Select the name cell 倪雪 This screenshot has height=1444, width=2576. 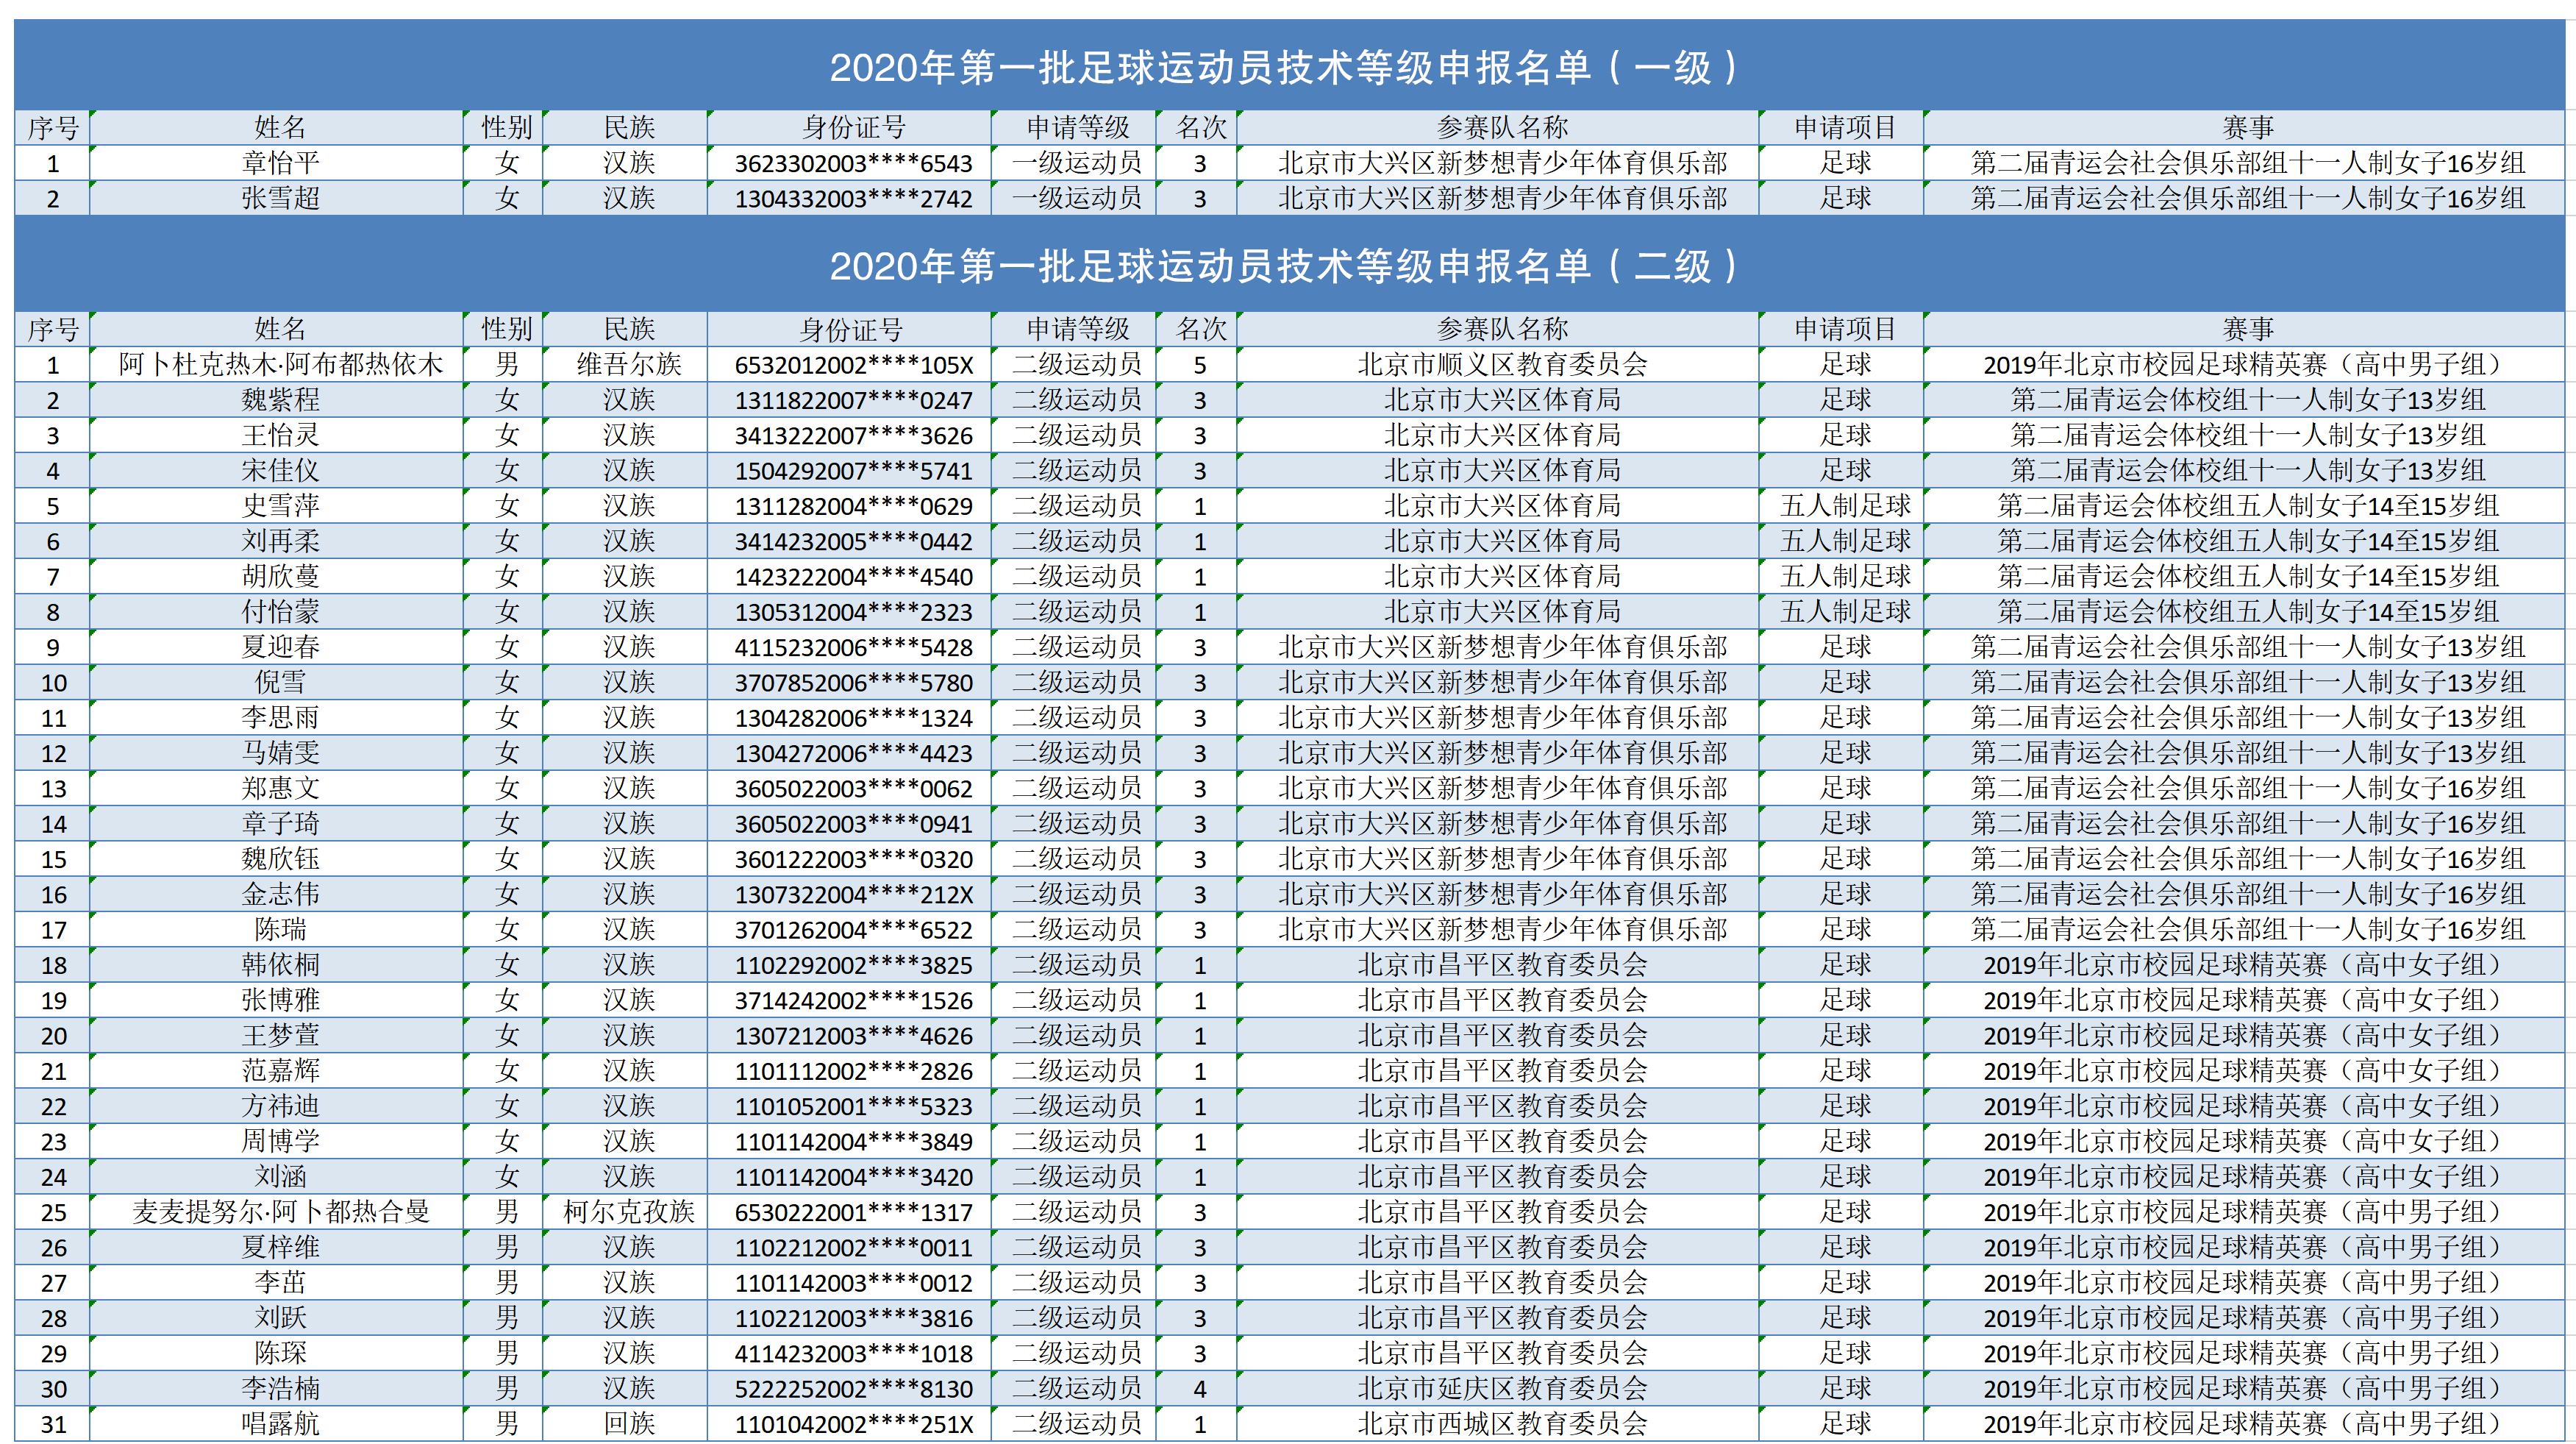[x=280, y=682]
